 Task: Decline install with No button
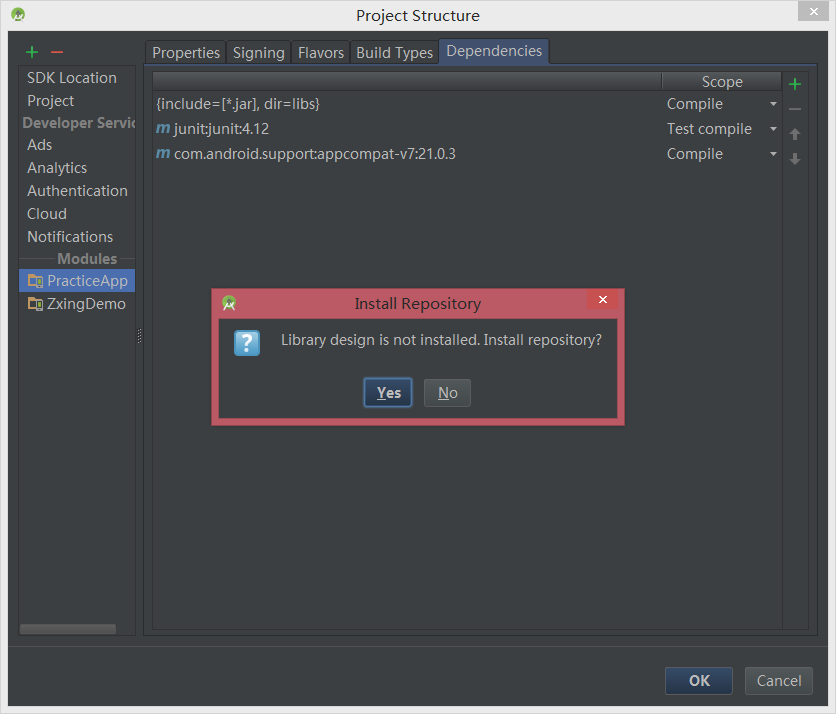[447, 393]
